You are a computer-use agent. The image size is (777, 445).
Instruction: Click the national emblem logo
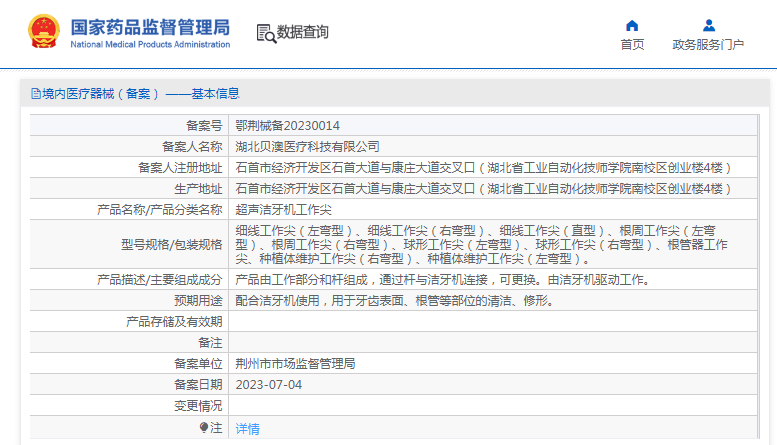click(44, 31)
